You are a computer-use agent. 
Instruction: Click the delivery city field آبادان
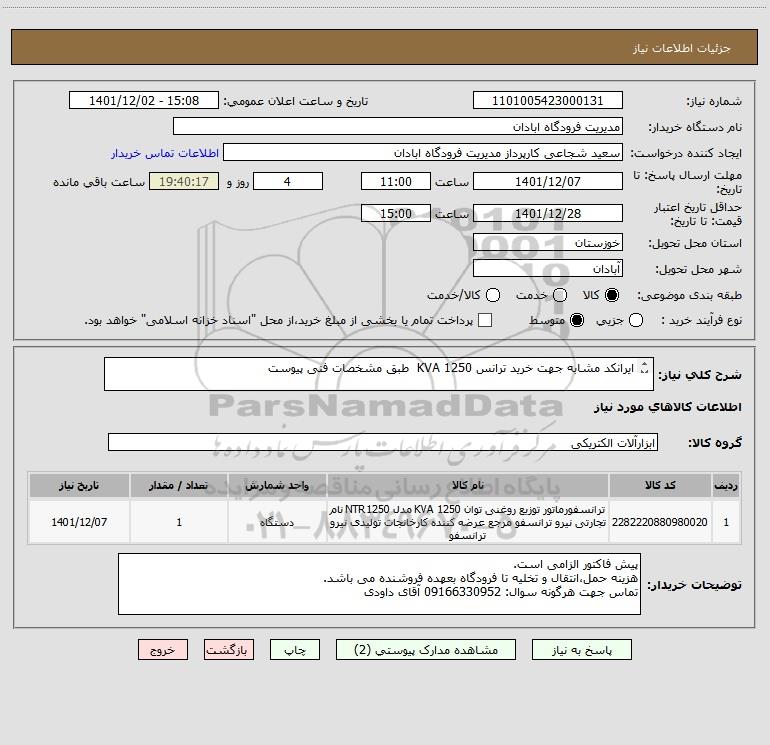tap(548, 268)
